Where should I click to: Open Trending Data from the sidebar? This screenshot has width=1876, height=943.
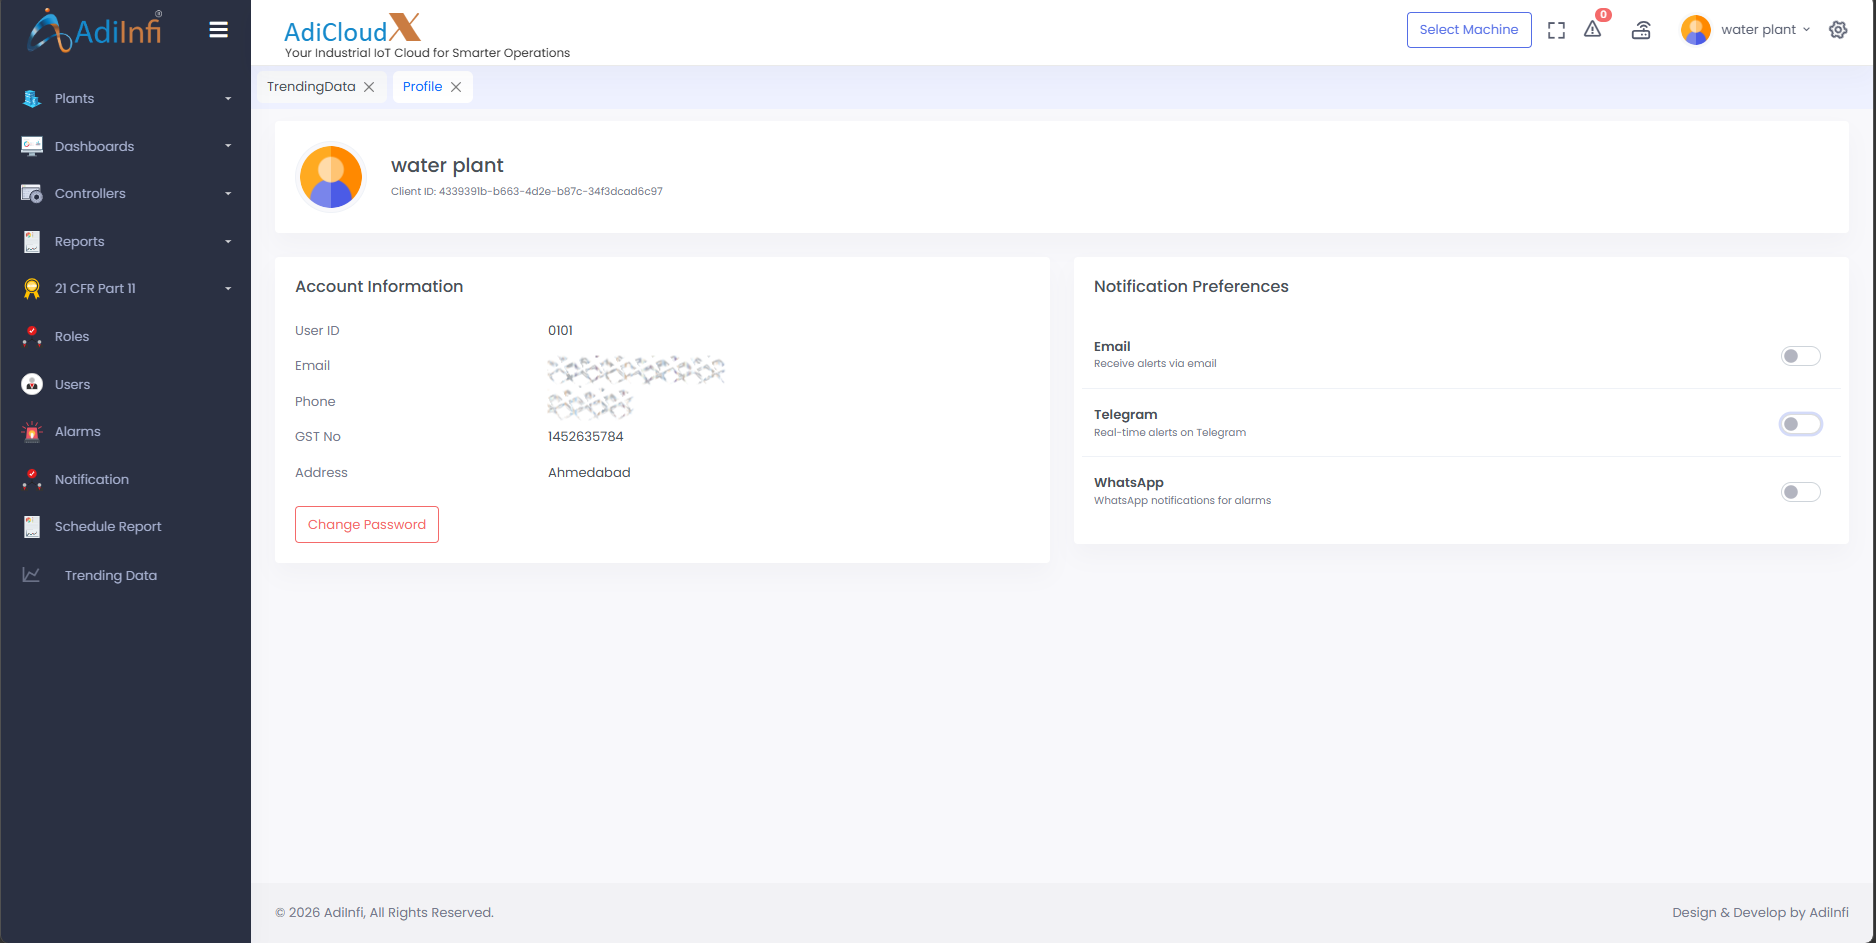tap(110, 575)
